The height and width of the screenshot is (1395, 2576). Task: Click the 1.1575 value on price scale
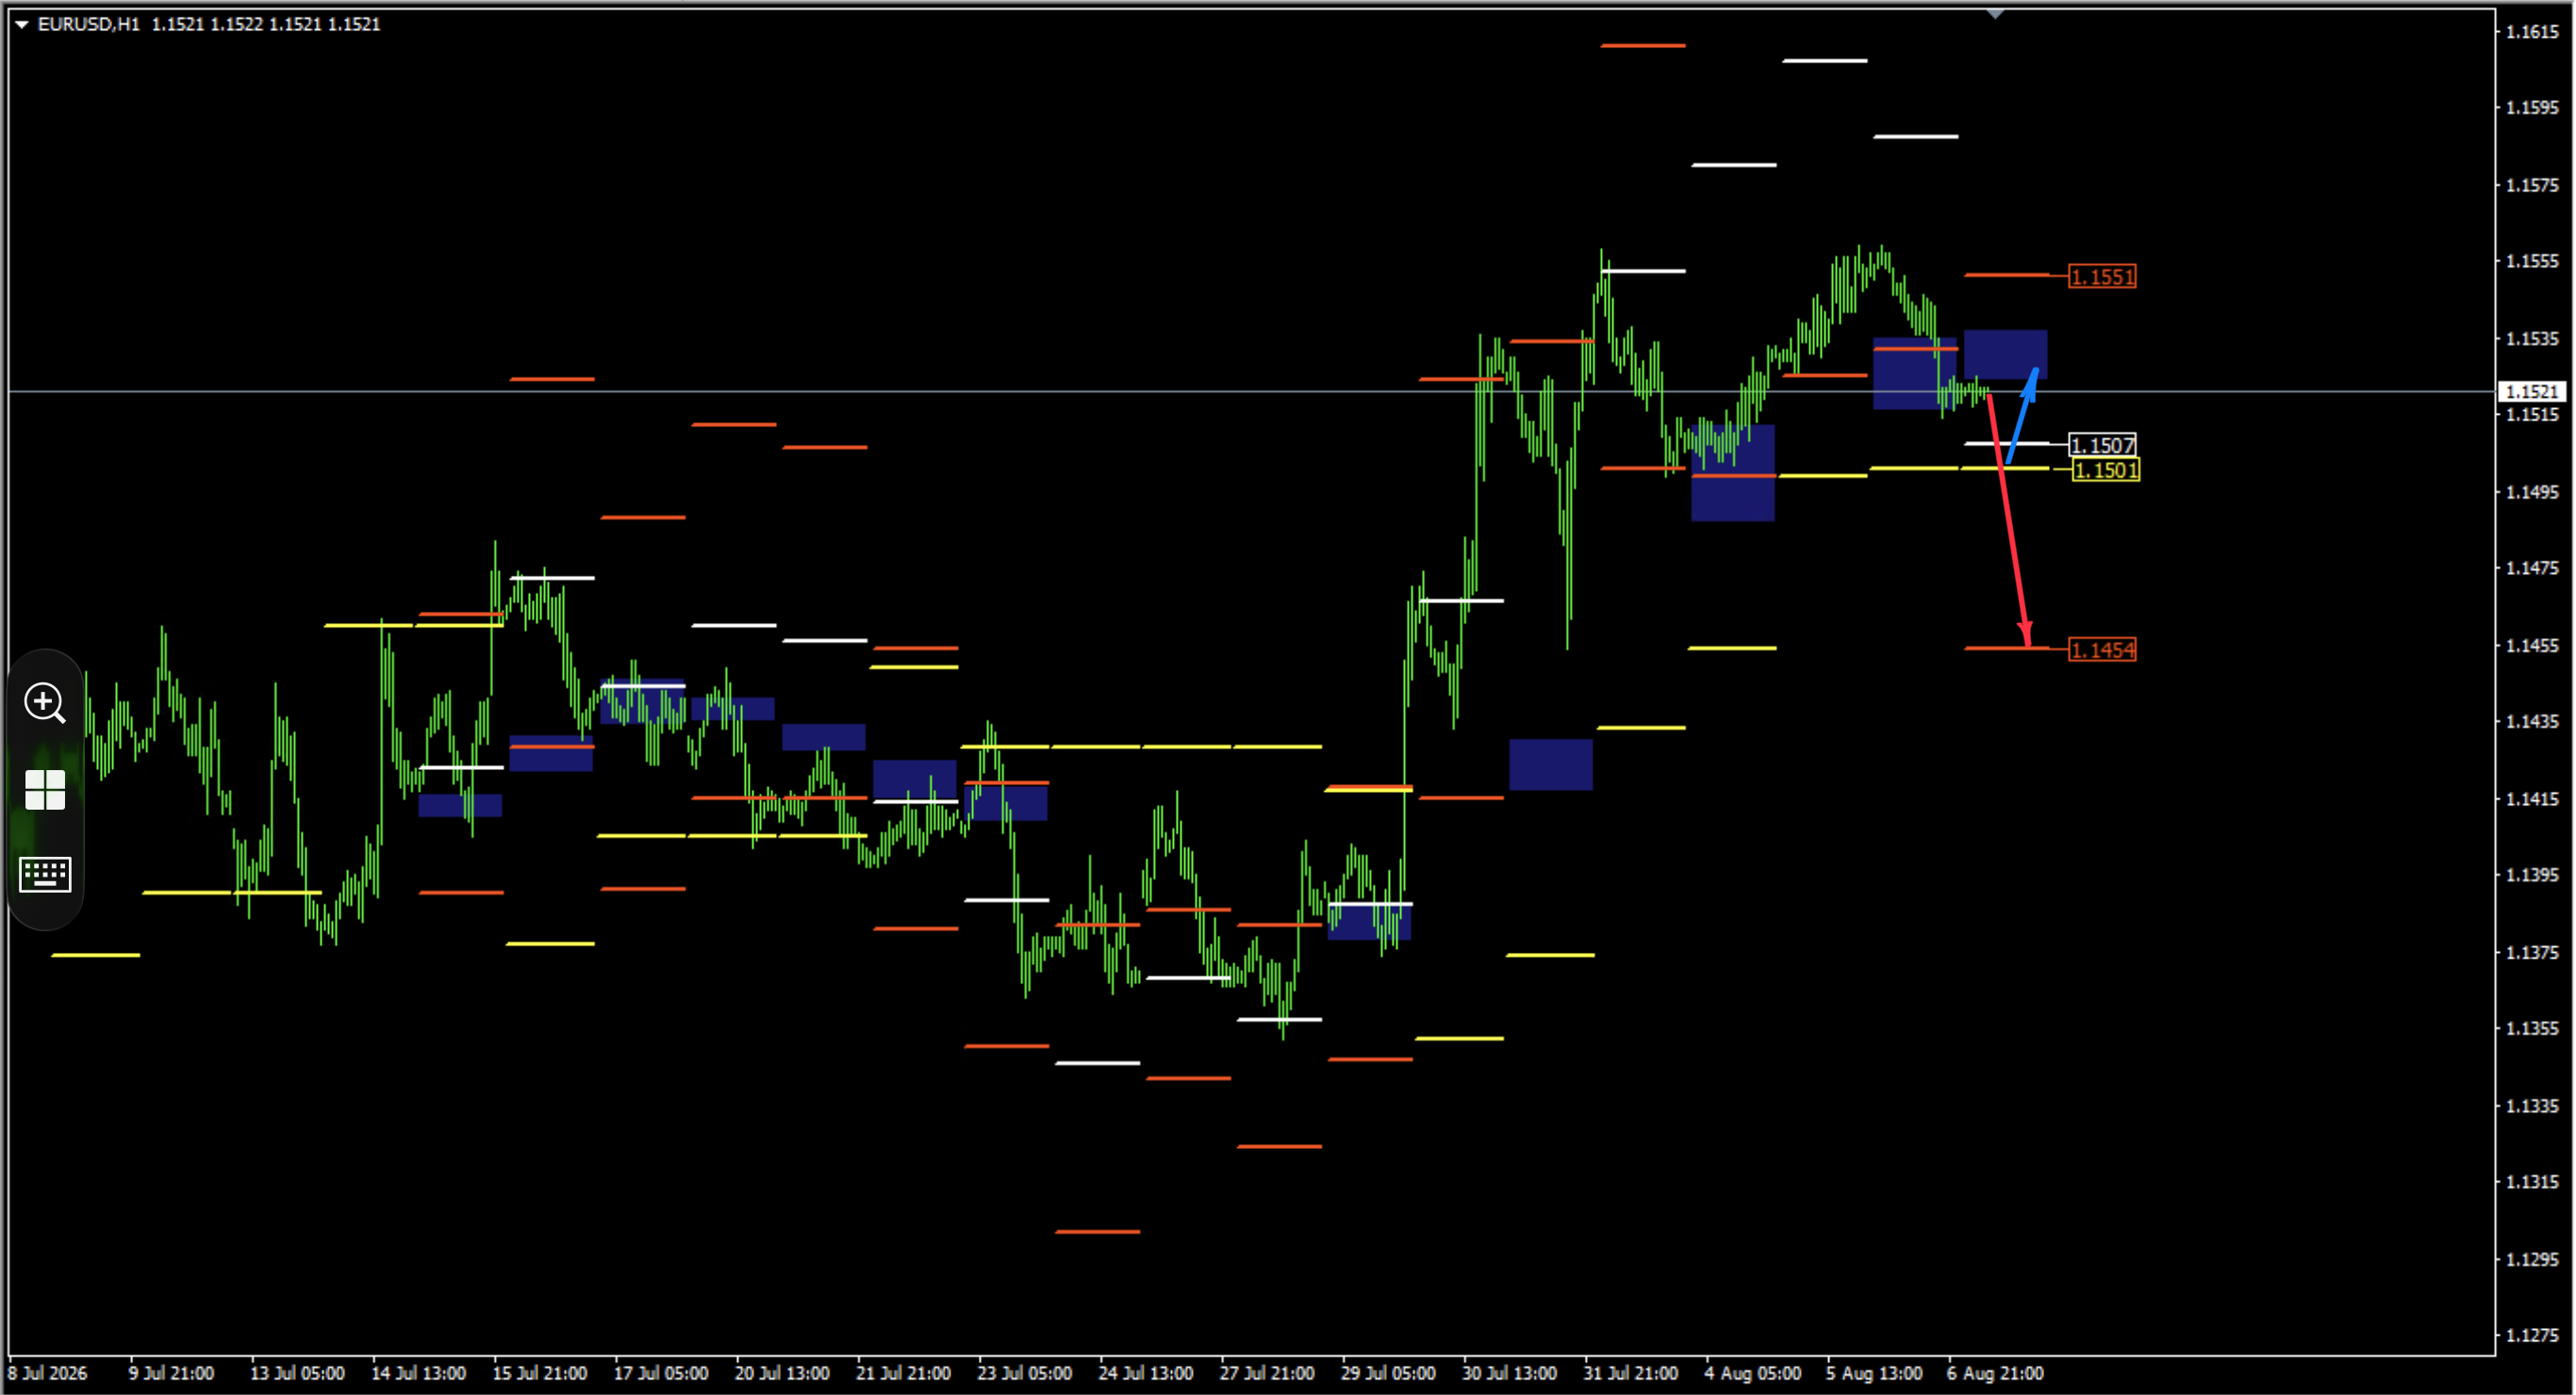pyautogui.click(x=2533, y=185)
